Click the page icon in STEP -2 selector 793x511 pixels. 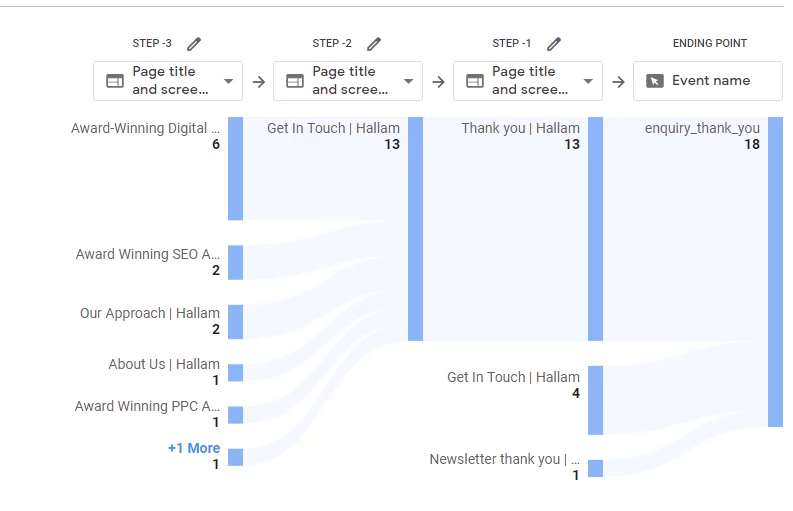tap(295, 81)
